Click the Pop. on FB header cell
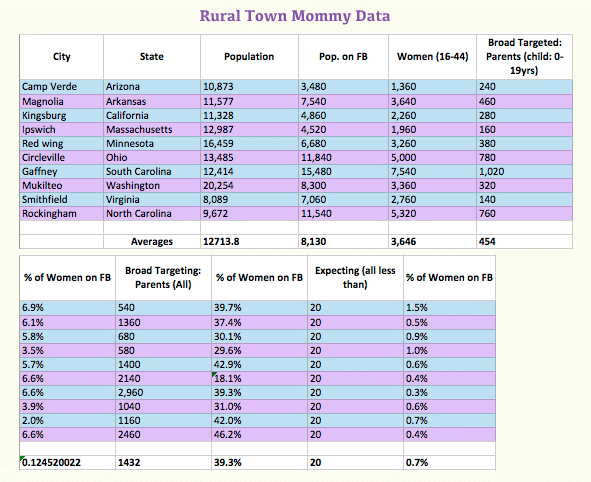The image size is (591, 482). click(x=343, y=57)
